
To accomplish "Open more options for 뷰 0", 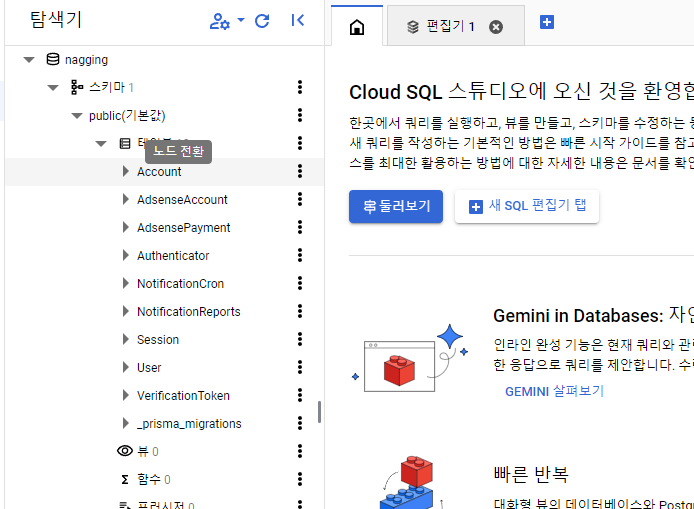I will pos(300,451).
